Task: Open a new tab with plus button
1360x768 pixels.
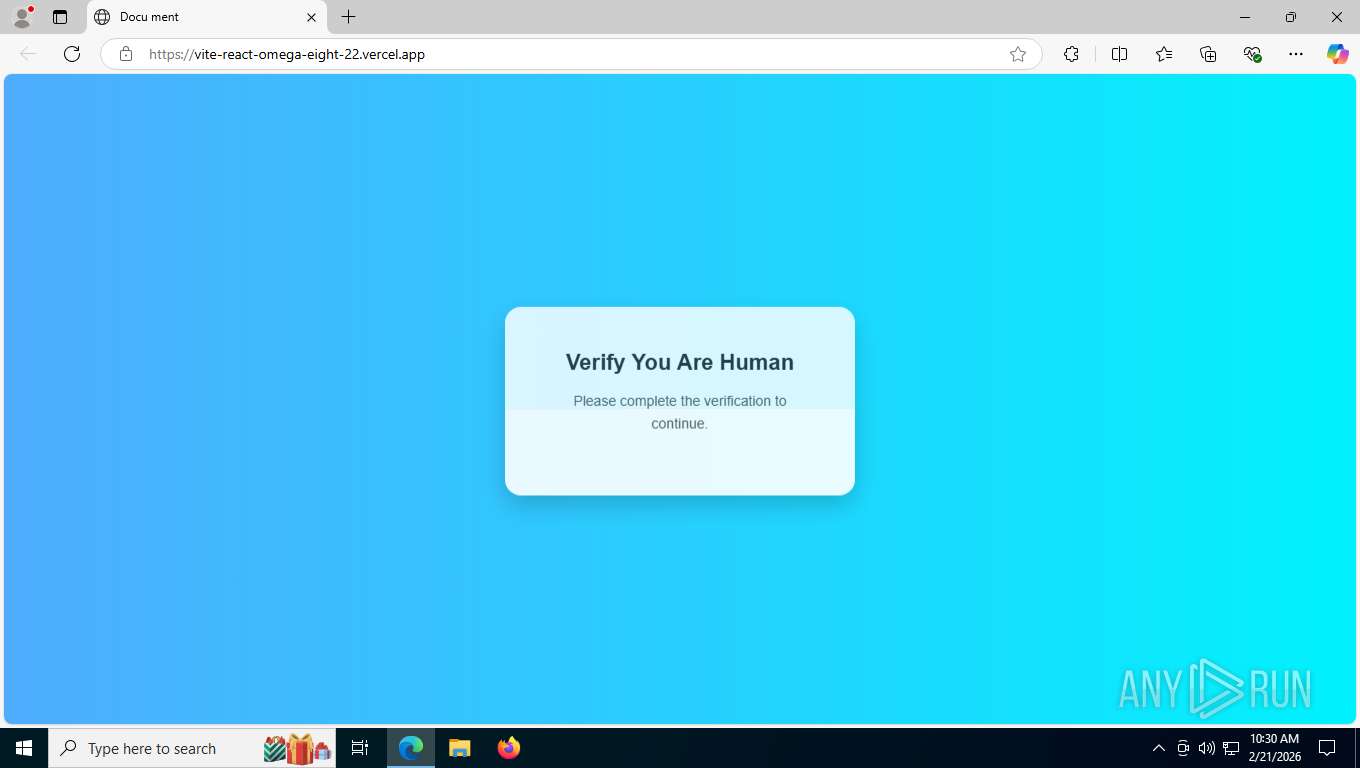Action: click(x=348, y=17)
